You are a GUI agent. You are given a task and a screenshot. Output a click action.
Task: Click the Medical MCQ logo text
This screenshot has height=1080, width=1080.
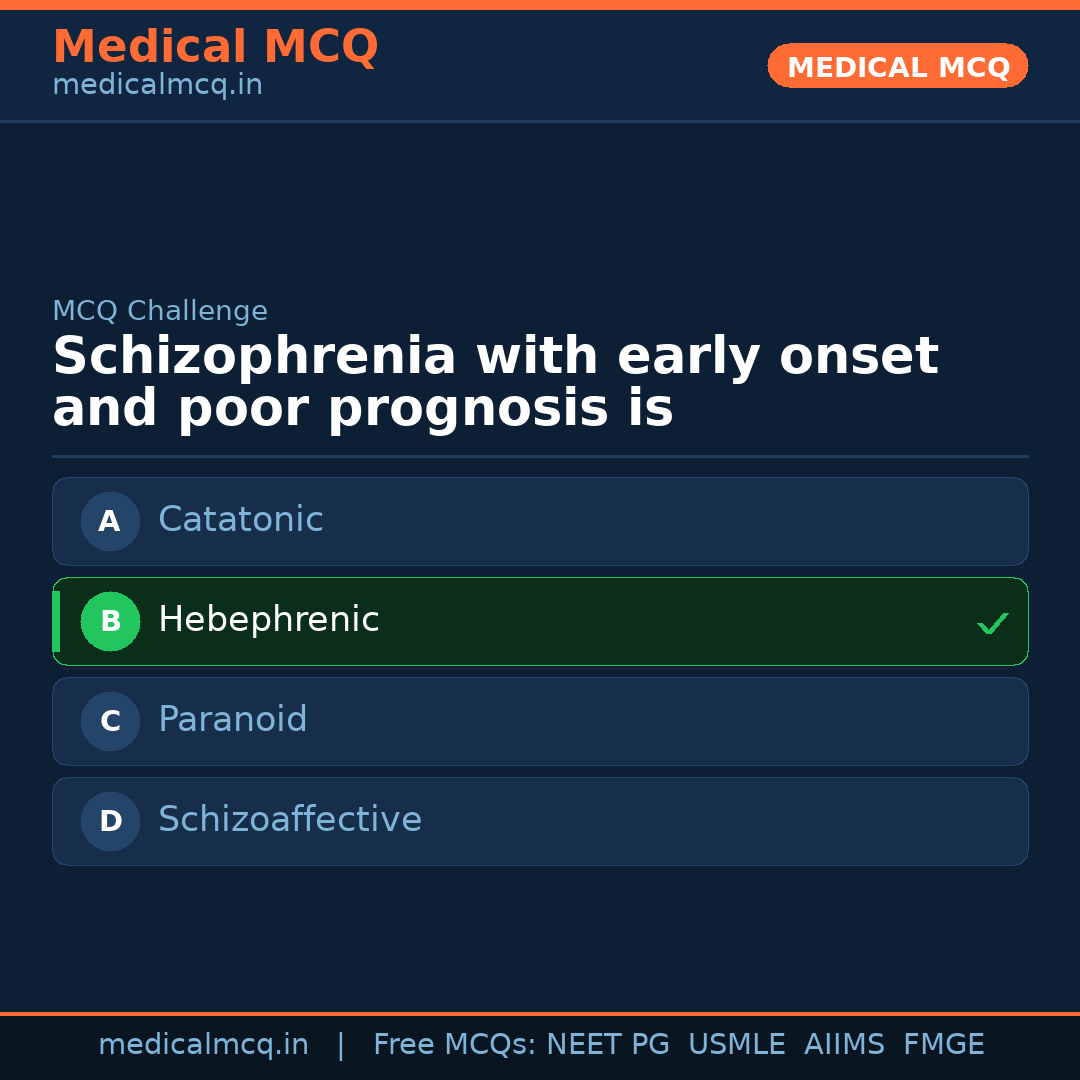click(x=215, y=46)
